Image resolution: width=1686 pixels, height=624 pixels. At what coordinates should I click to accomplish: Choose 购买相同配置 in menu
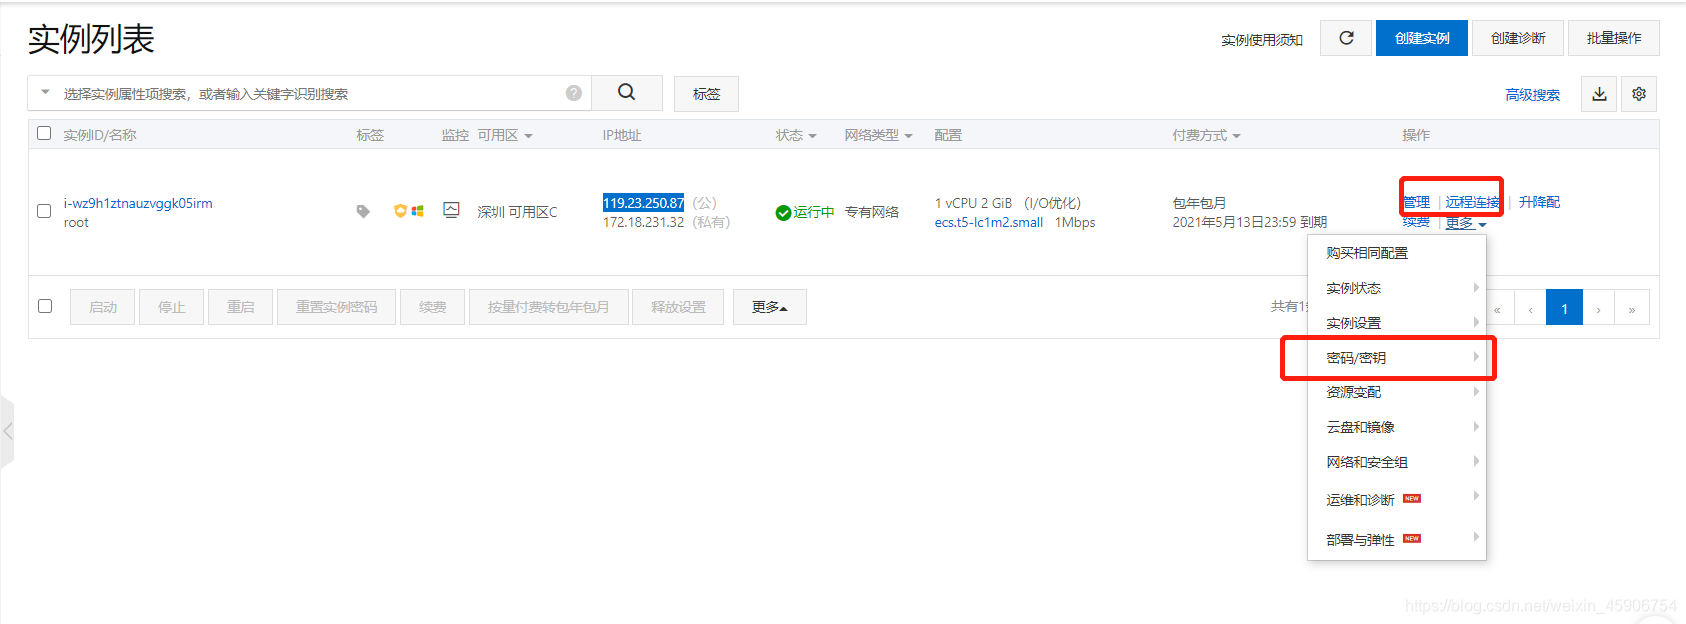pos(1396,253)
